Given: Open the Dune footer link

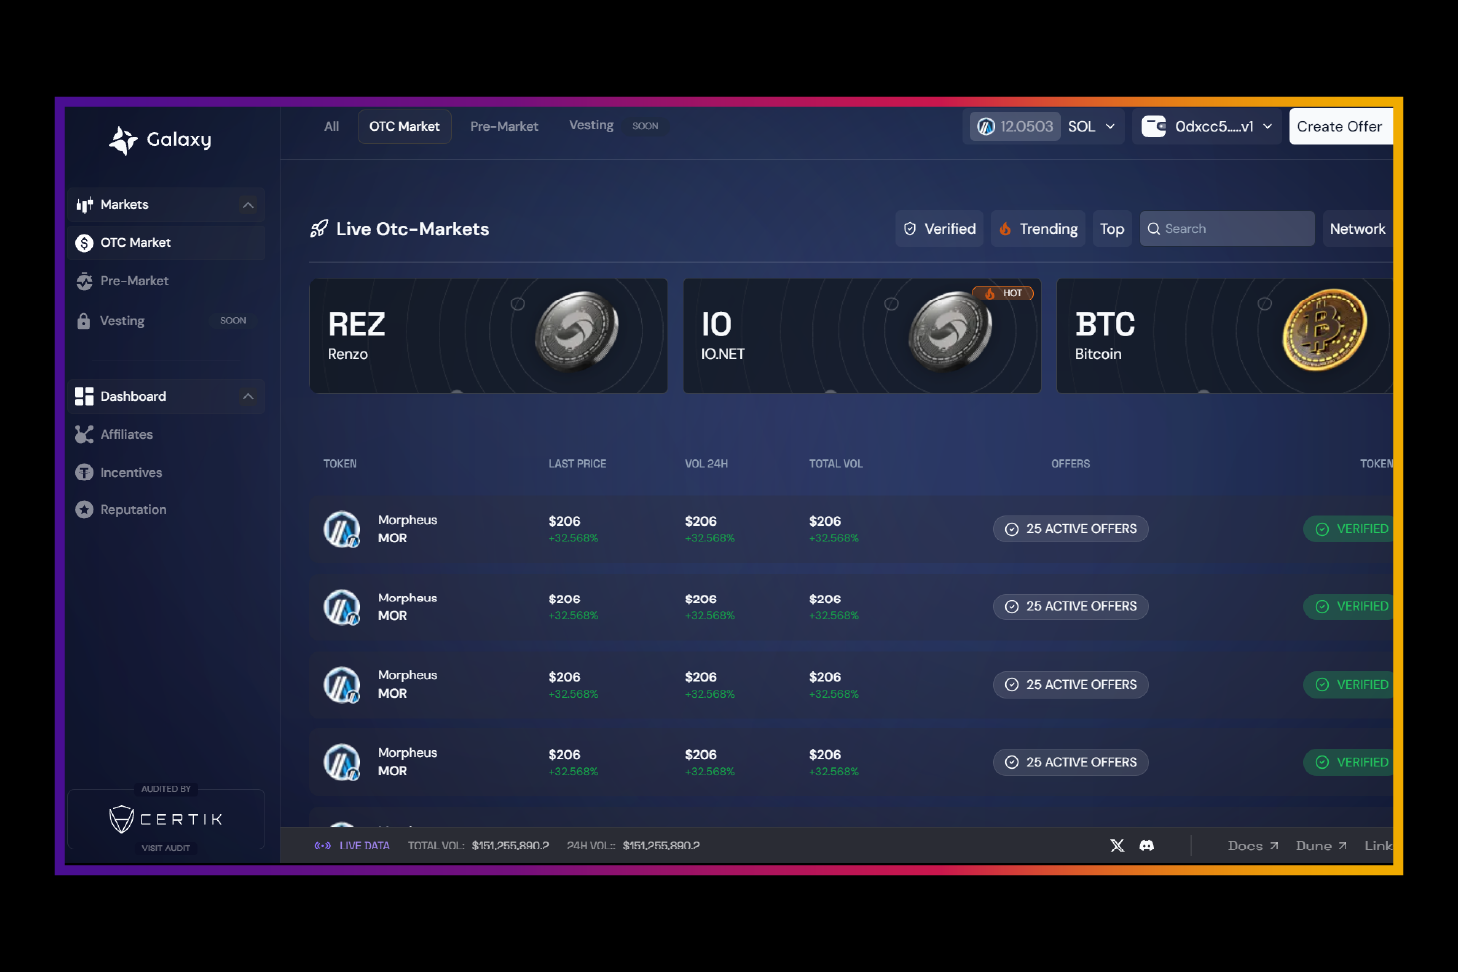Looking at the screenshot, I should tap(1321, 846).
